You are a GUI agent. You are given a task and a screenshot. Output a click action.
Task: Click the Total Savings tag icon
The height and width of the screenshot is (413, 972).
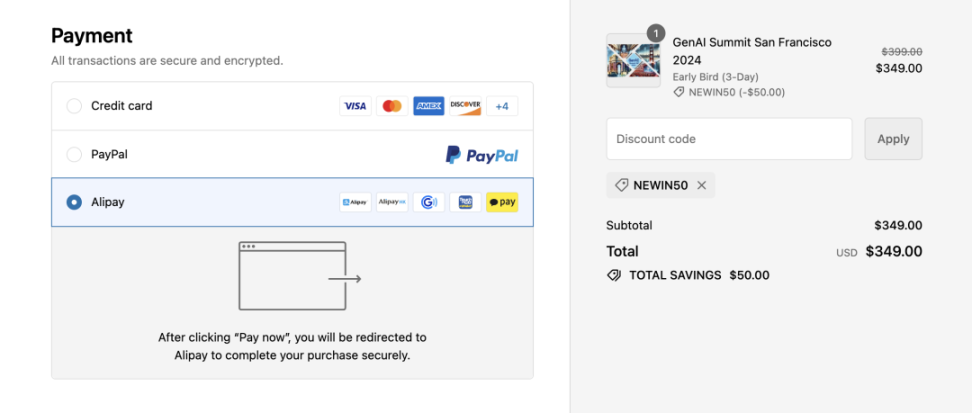point(614,275)
